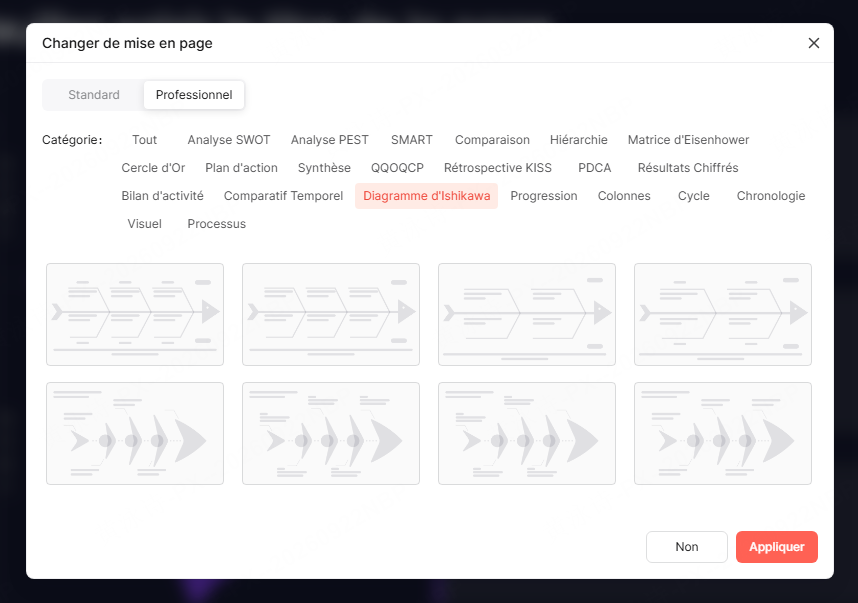Choose first bottom-row arrow fish layout
858x603 pixels.
[x=135, y=433]
